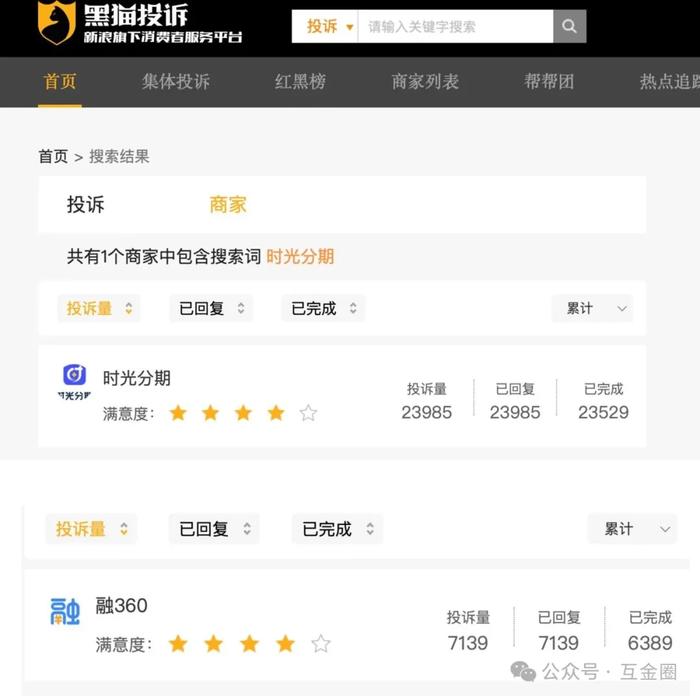Click the magnifier search button
The height and width of the screenshot is (700, 700).
[569, 26]
